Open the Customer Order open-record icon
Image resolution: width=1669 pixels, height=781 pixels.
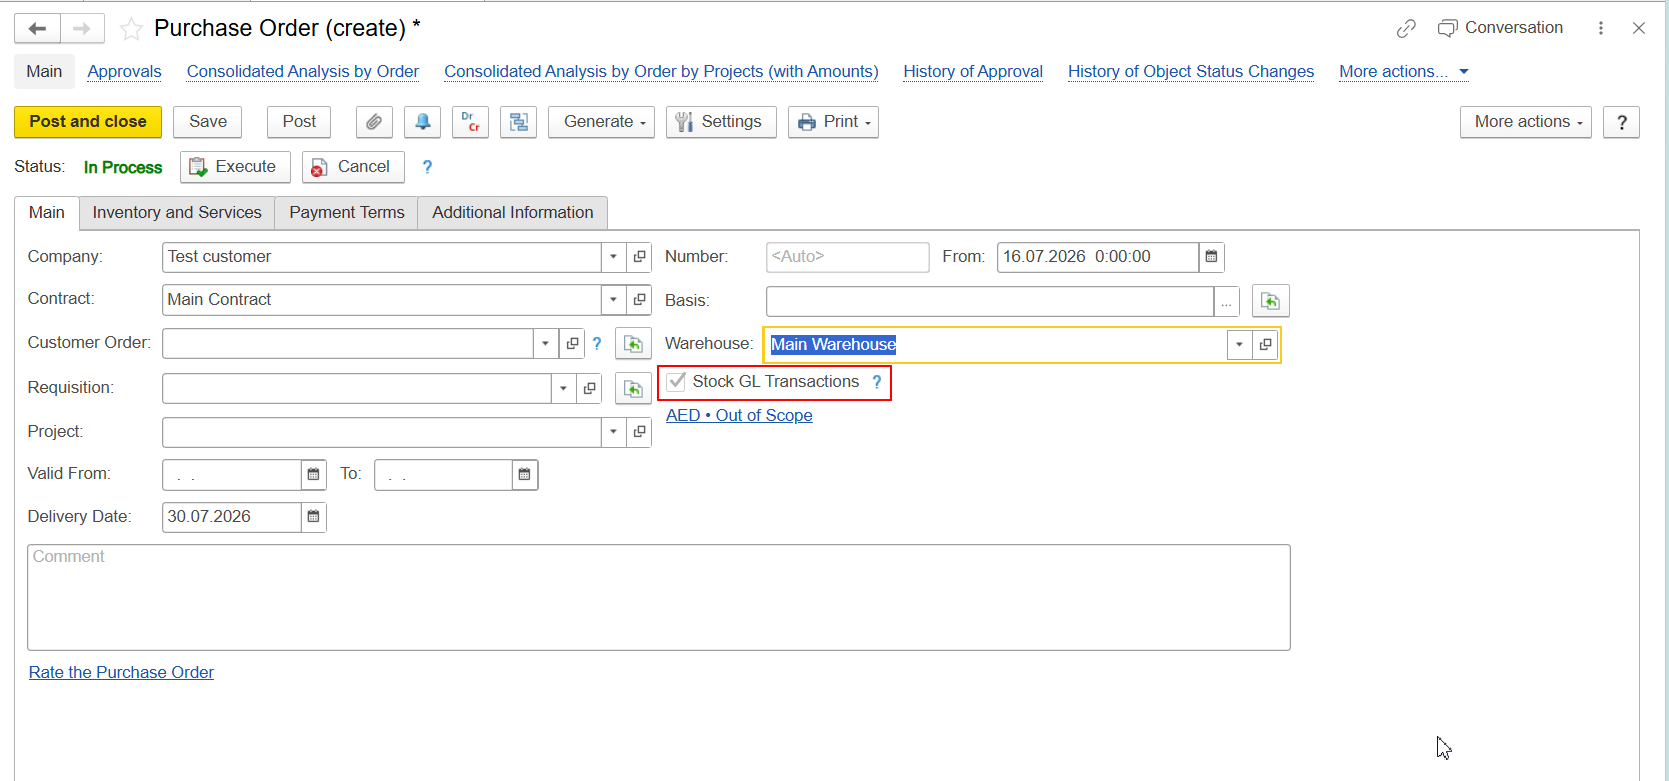click(x=572, y=343)
